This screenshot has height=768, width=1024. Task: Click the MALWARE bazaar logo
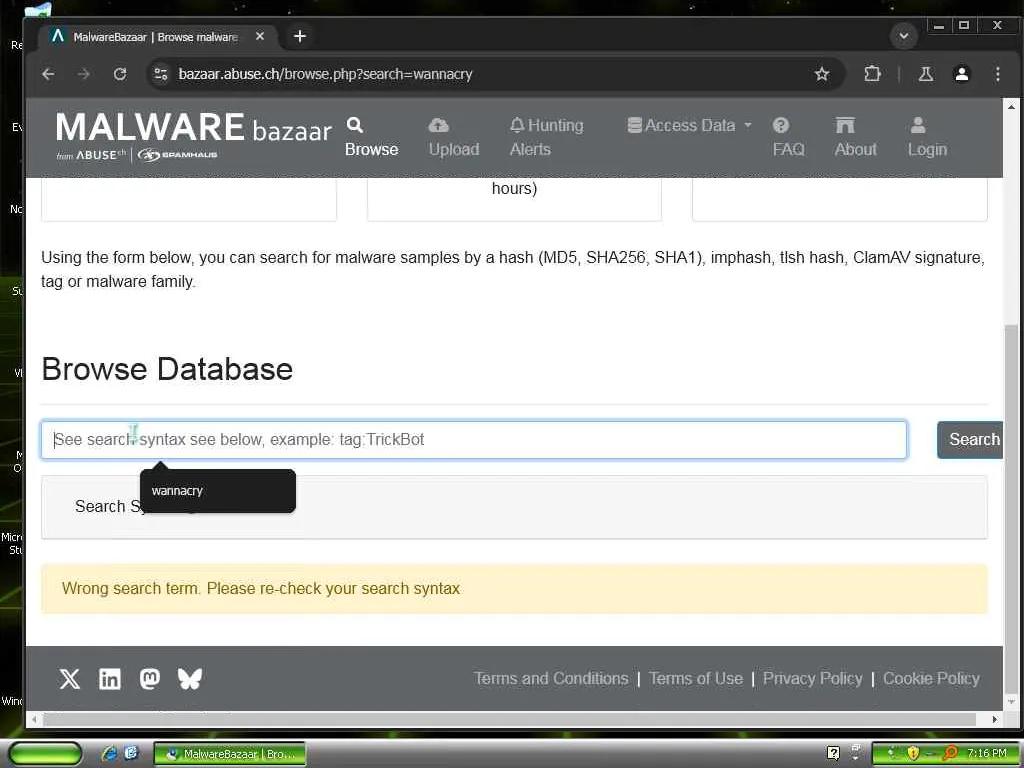193,136
